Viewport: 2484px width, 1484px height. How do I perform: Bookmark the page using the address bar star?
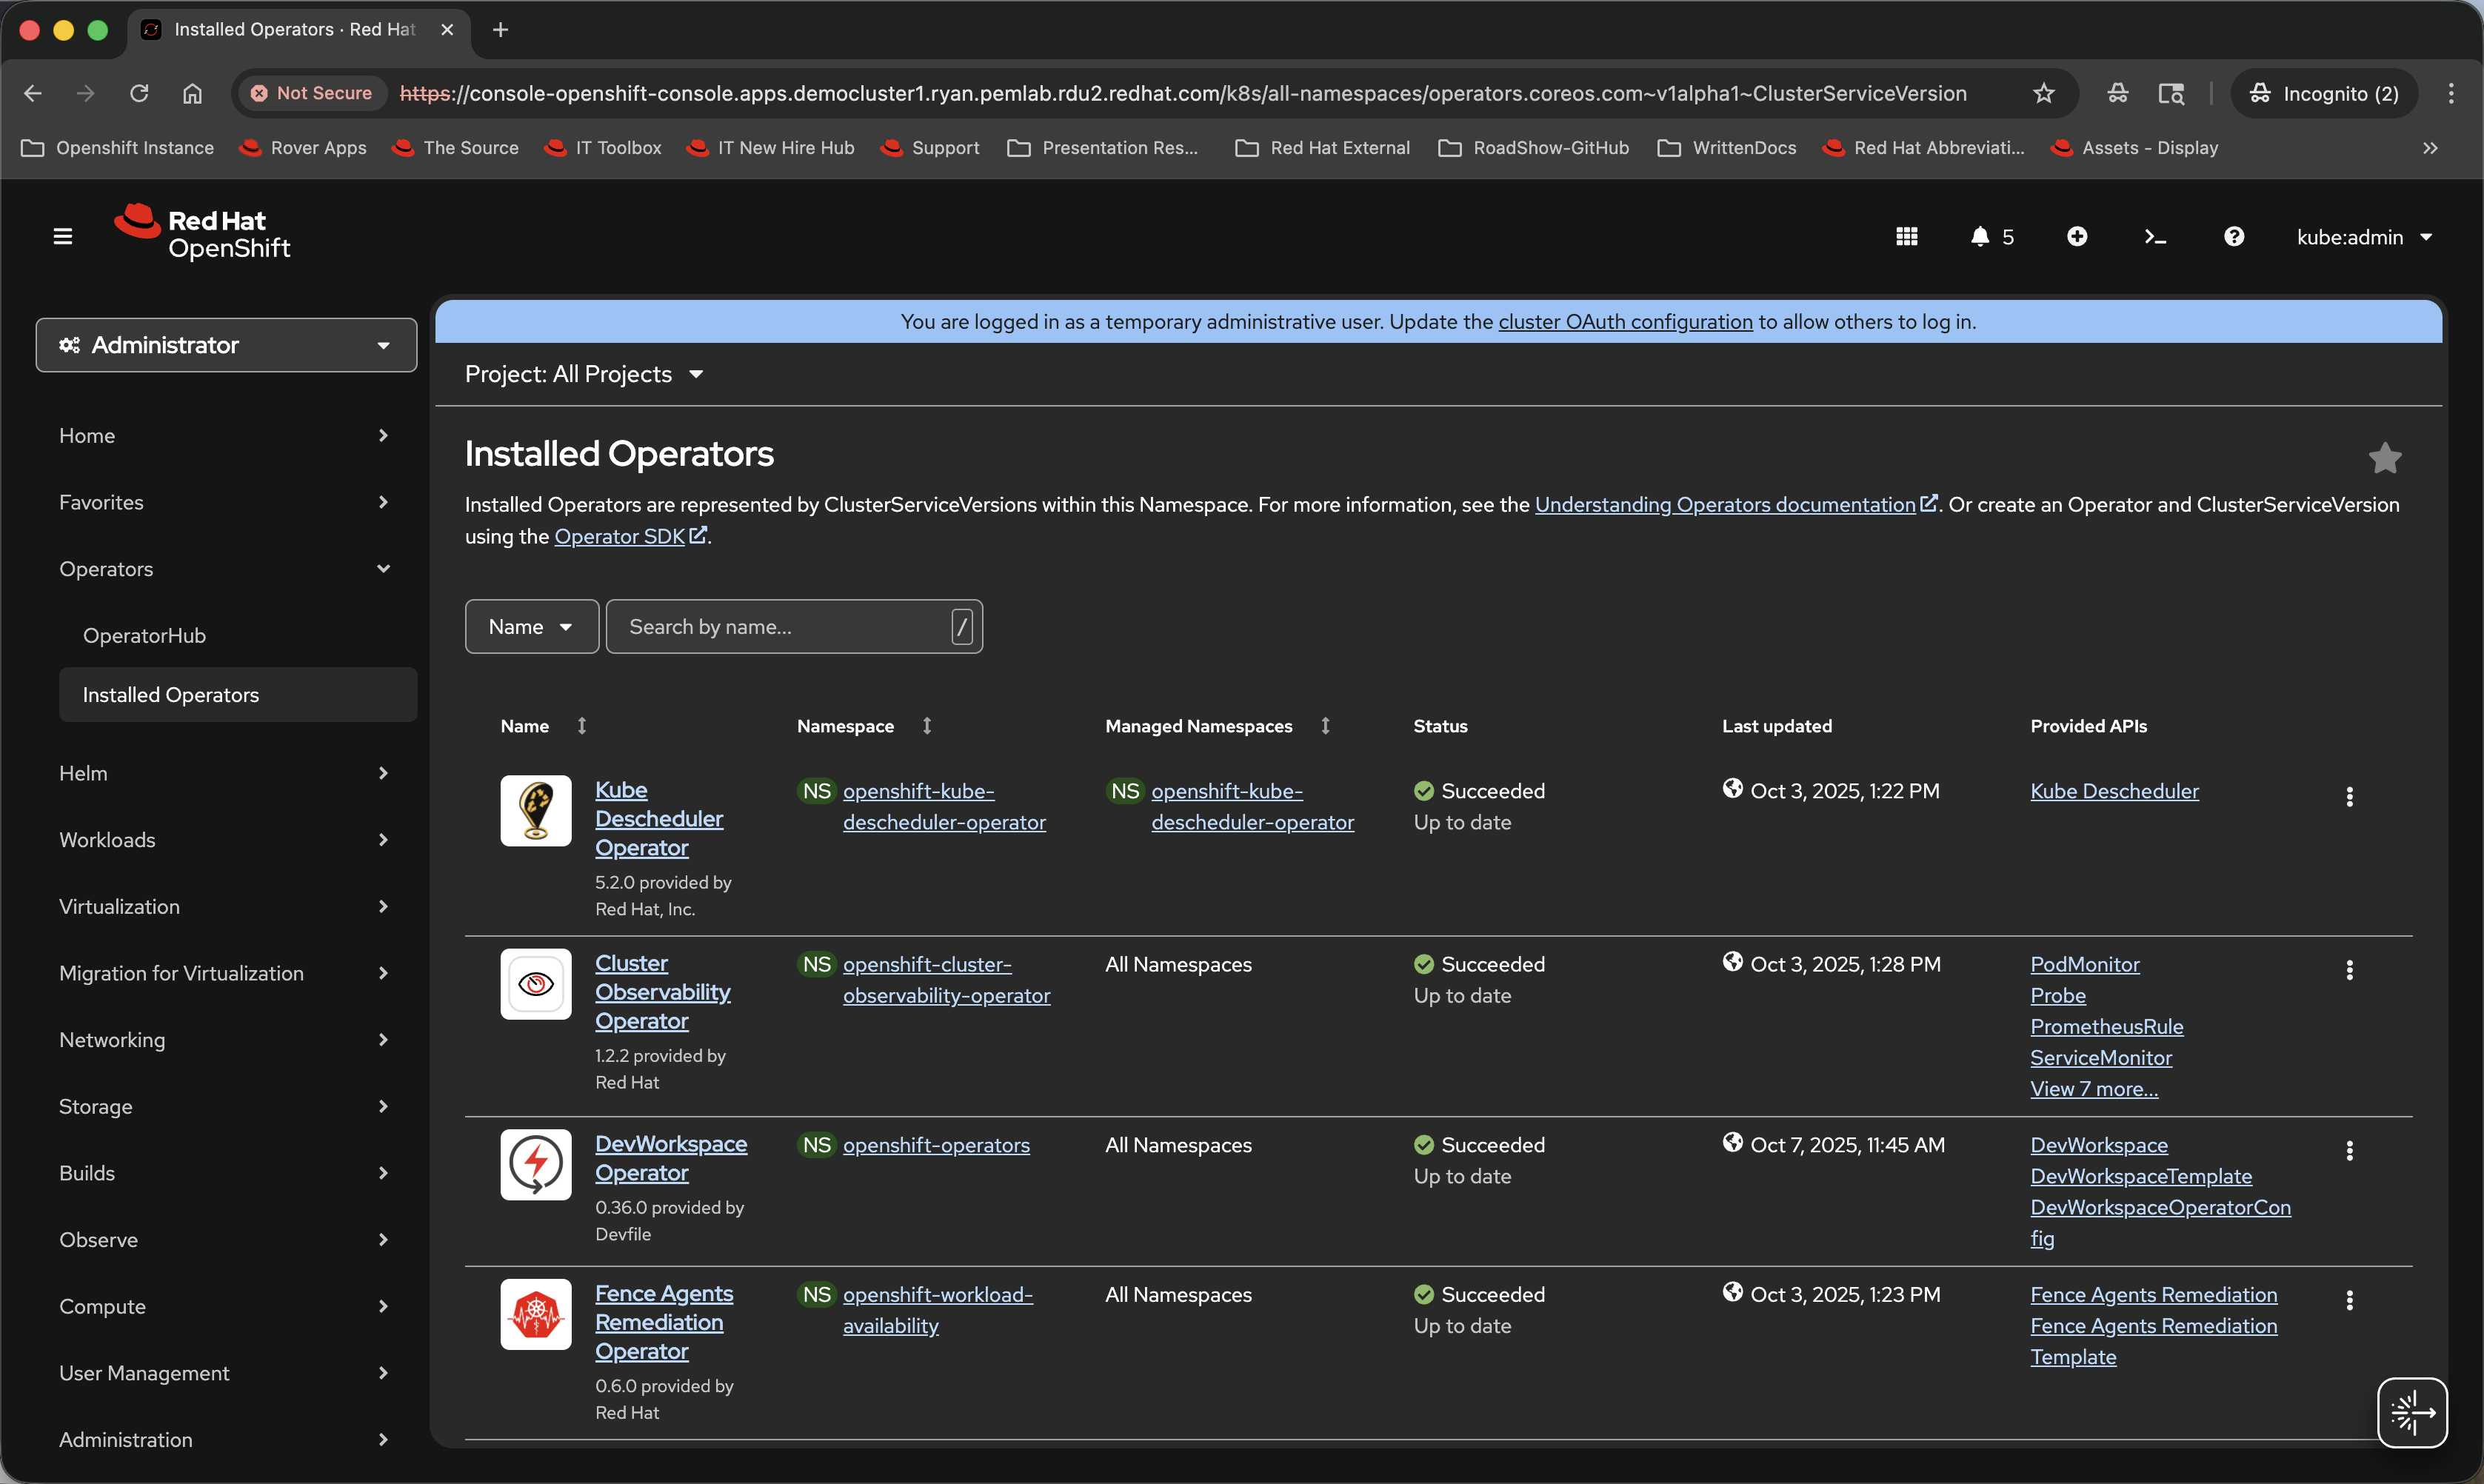pyautogui.click(x=2043, y=93)
